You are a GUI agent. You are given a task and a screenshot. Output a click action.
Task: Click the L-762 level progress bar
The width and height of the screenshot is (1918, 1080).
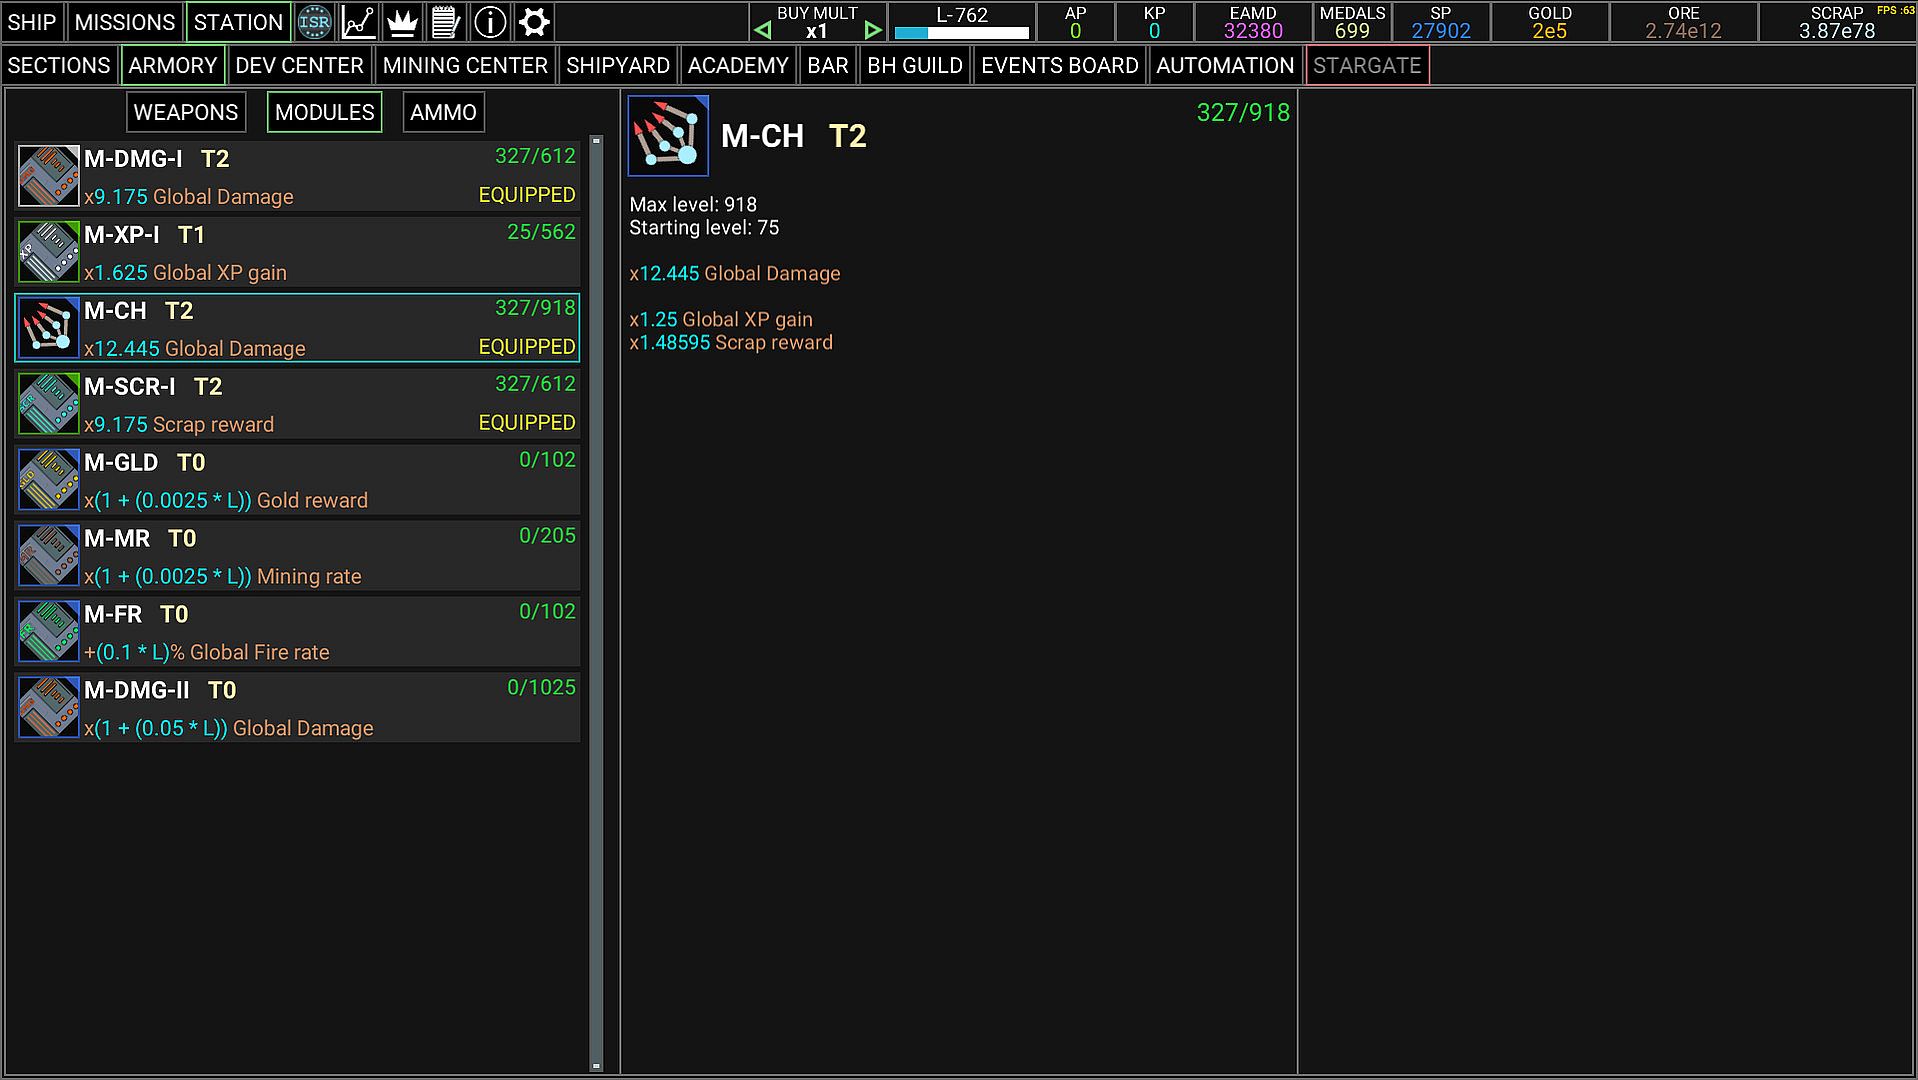tap(961, 33)
